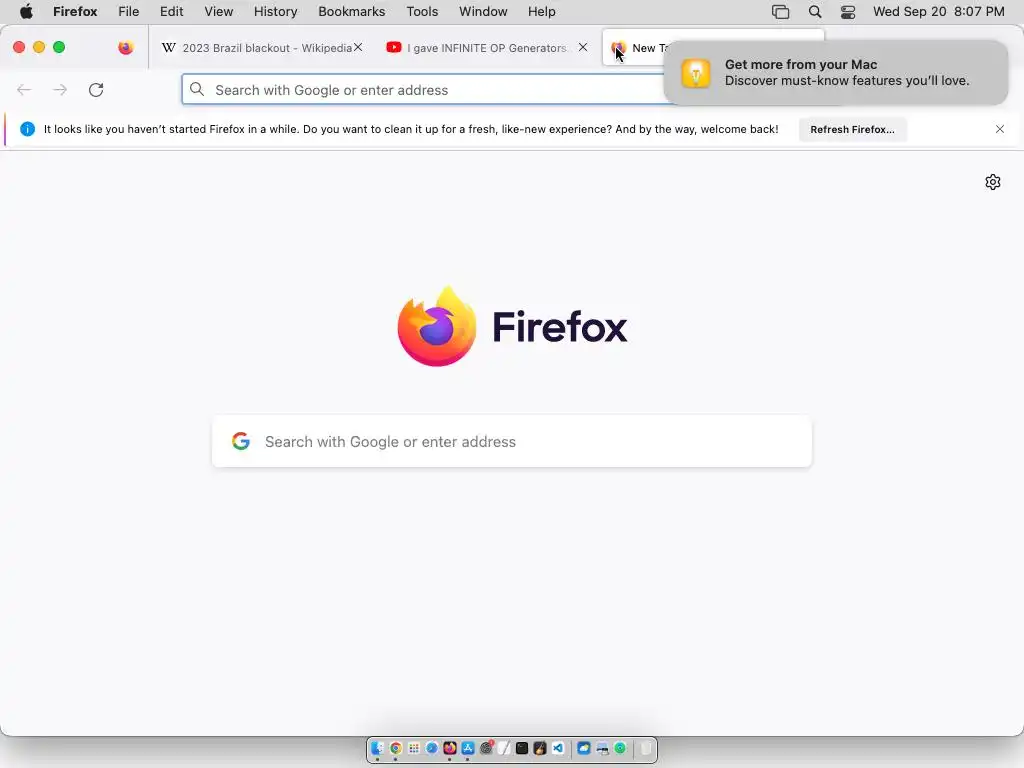Open the Get more from your Mac notification
This screenshot has height=768, width=1024.
click(x=836, y=72)
